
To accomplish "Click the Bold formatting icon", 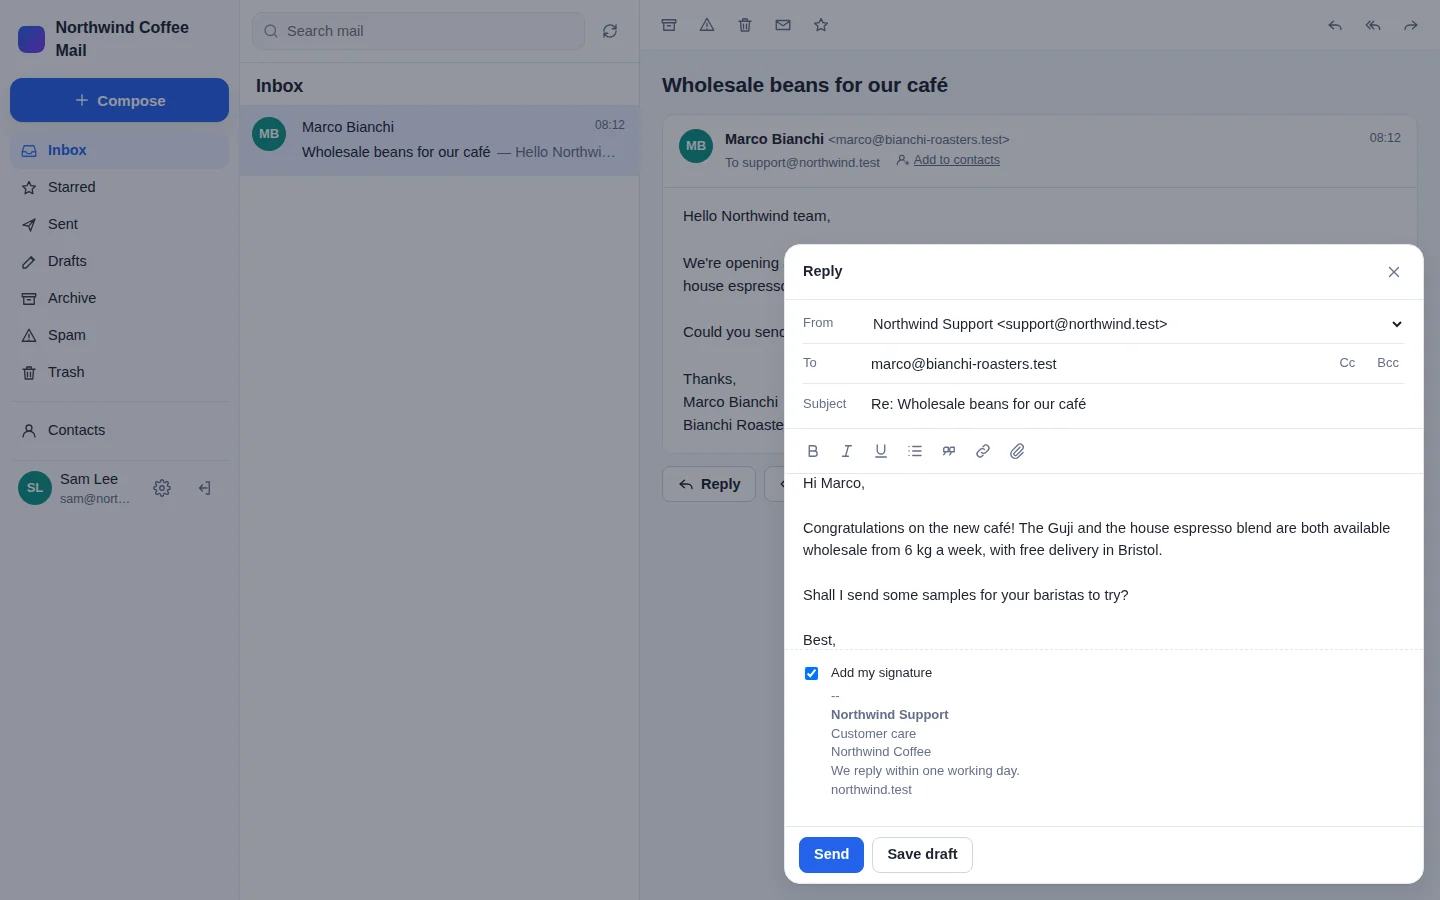I will (813, 451).
